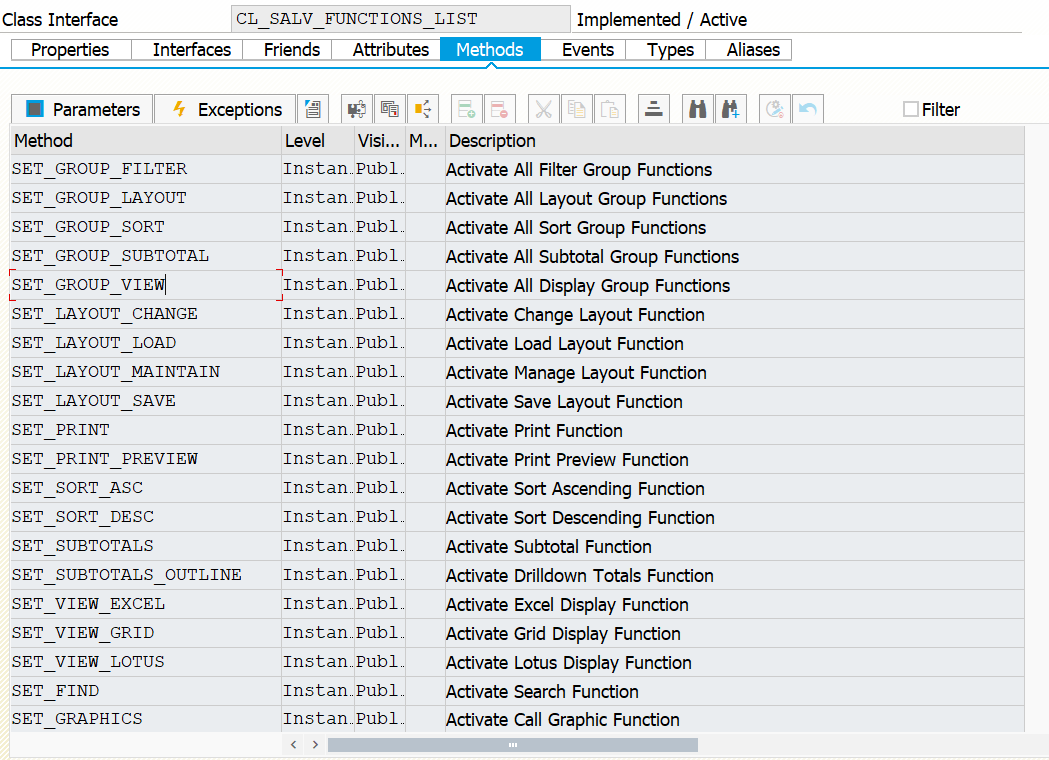The height and width of the screenshot is (760, 1049).
Task: Click the puzzle-piece enhancement icon
Action: click(357, 109)
